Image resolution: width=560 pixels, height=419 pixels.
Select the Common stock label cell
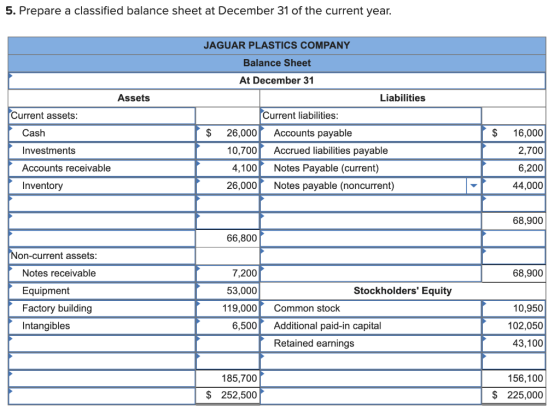[x=371, y=308]
